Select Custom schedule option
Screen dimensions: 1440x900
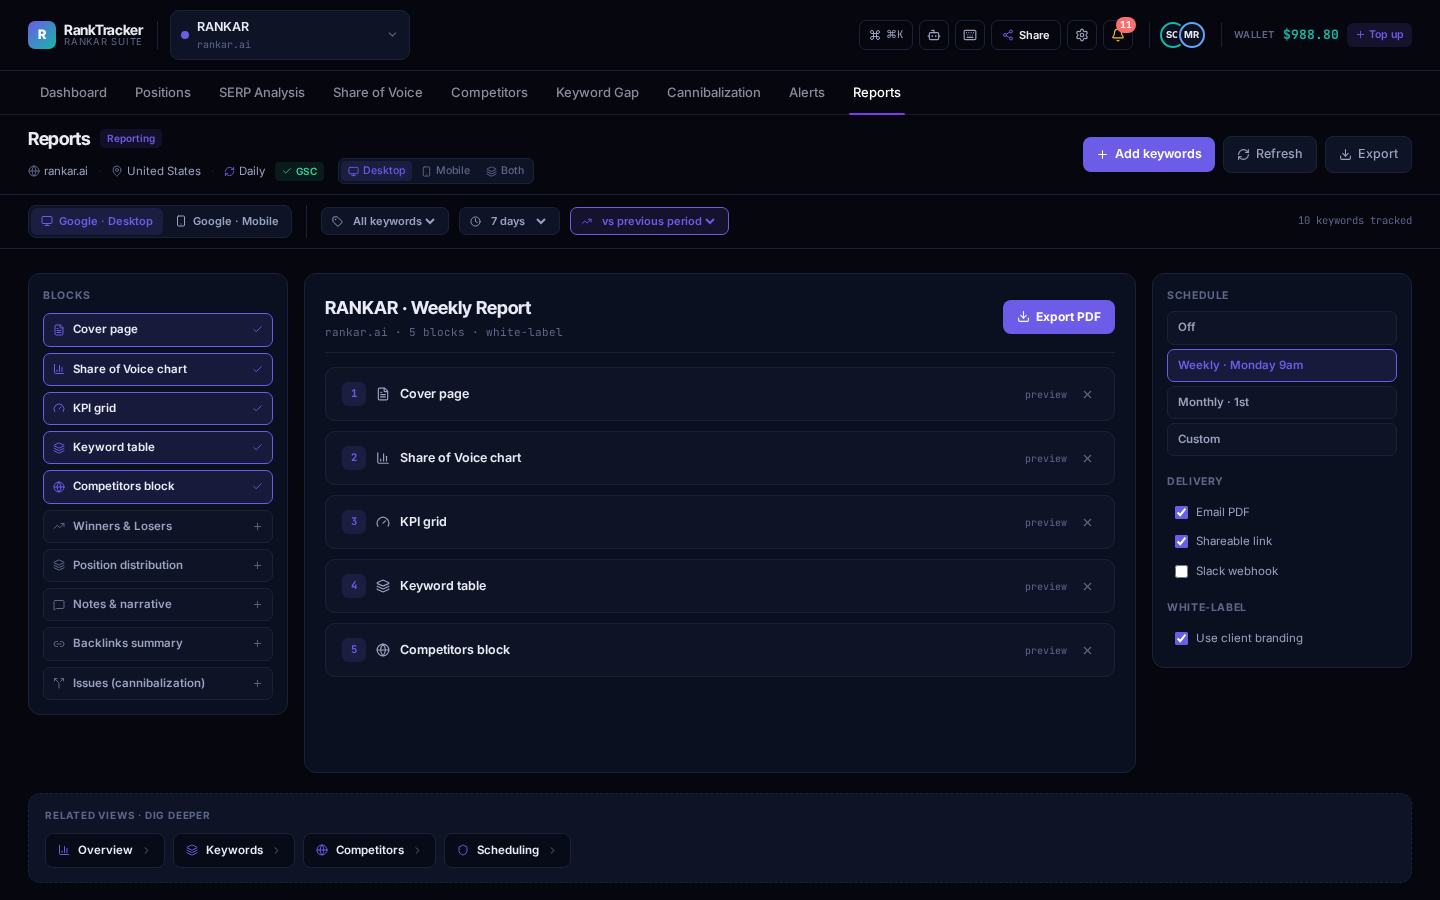click(1282, 439)
